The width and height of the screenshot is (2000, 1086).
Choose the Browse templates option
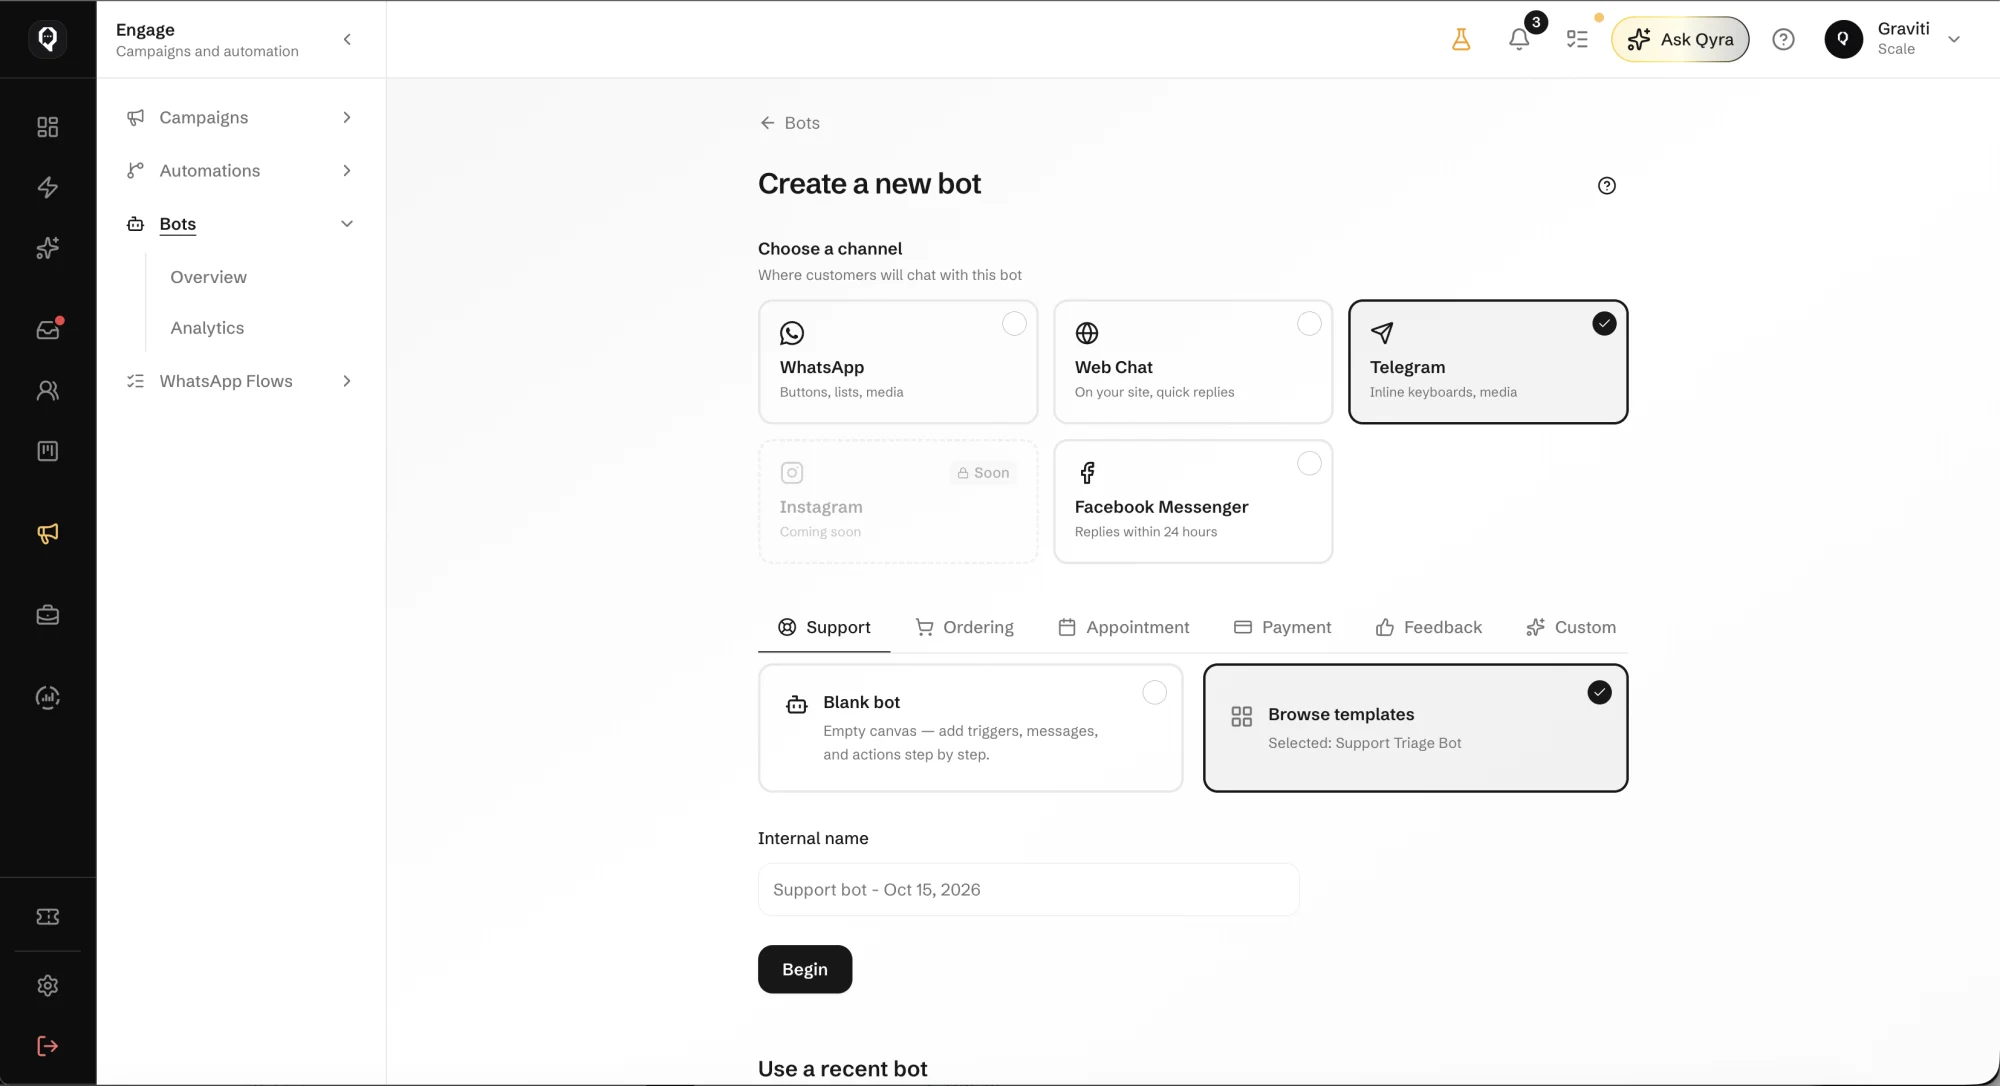coord(1415,728)
